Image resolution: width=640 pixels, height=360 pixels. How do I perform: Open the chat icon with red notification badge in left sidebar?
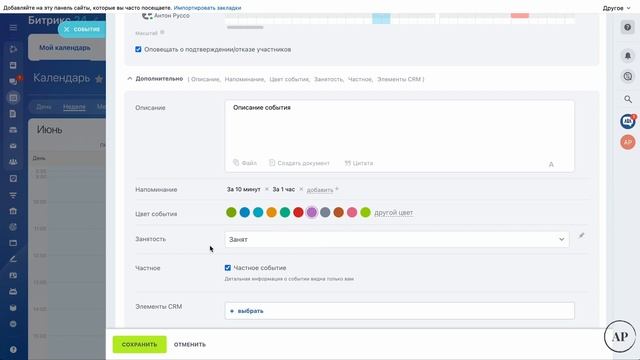coord(13,81)
